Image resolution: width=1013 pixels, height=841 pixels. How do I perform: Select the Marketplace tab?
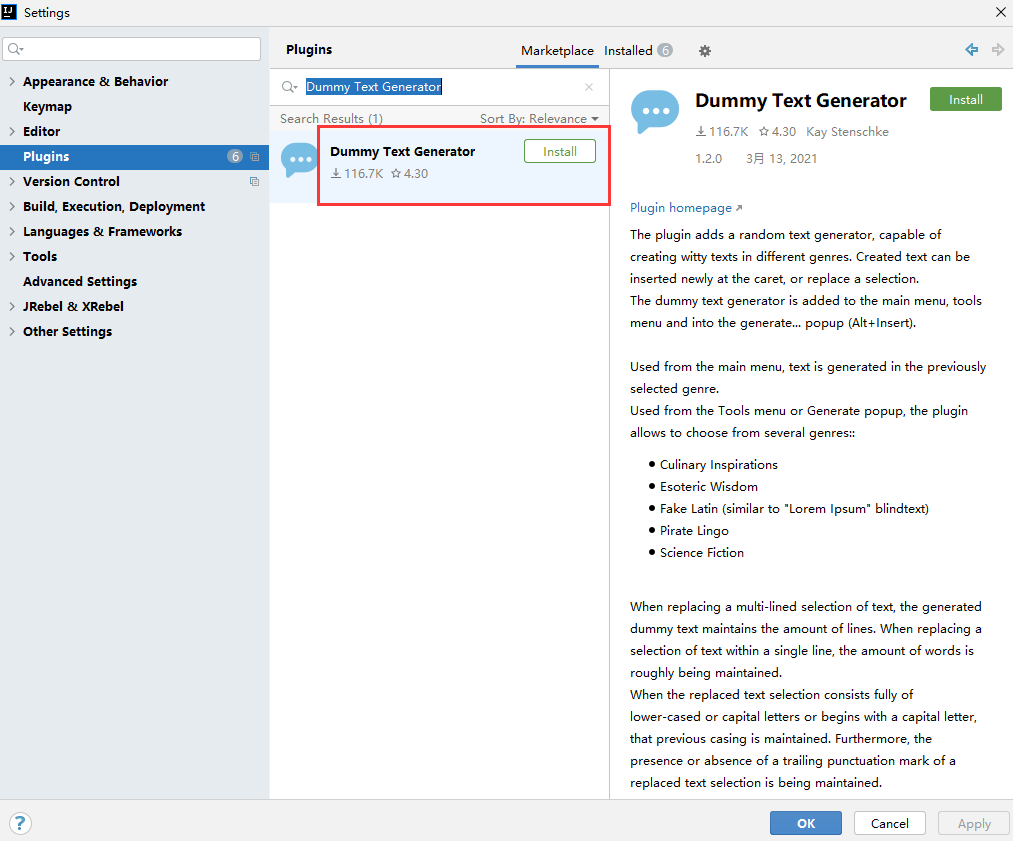point(557,50)
